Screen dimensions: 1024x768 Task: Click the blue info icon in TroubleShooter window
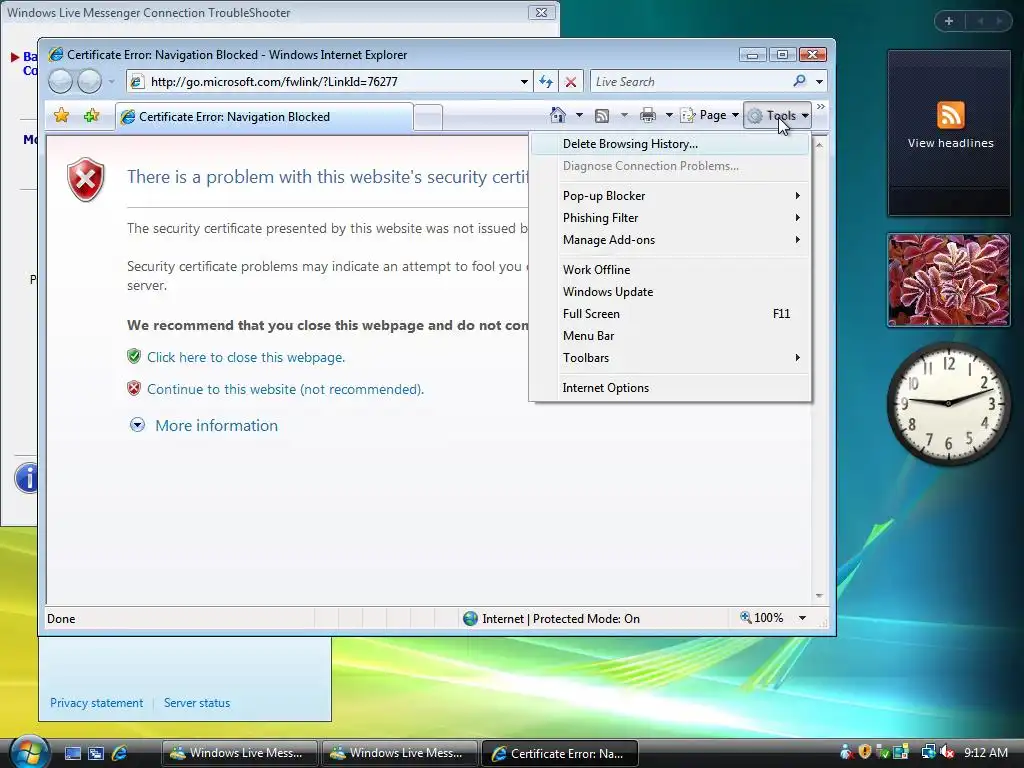(26, 478)
